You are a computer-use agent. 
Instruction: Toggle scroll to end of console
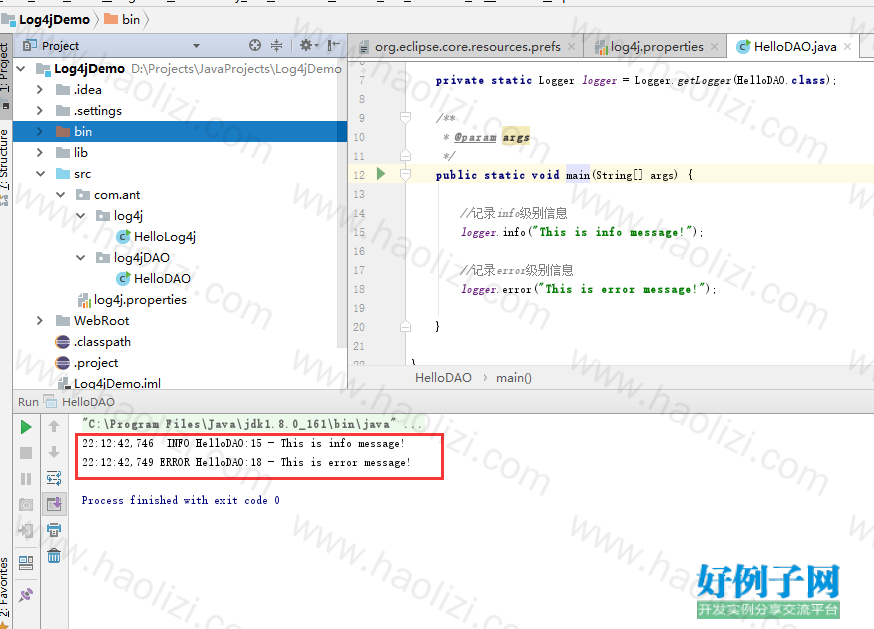(54, 504)
